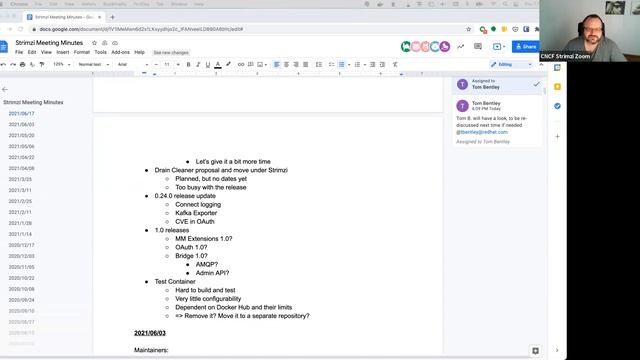The image size is (640, 360).
Task: Open the Help menu
Action: [x=140, y=52]
